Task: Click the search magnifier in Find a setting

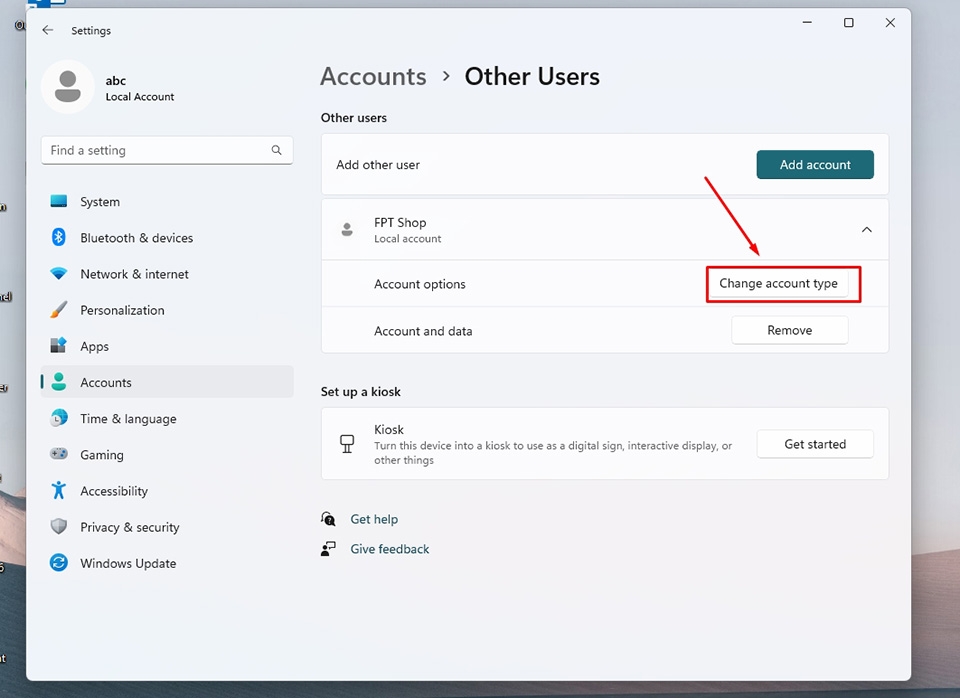Action: coord(277,150)
